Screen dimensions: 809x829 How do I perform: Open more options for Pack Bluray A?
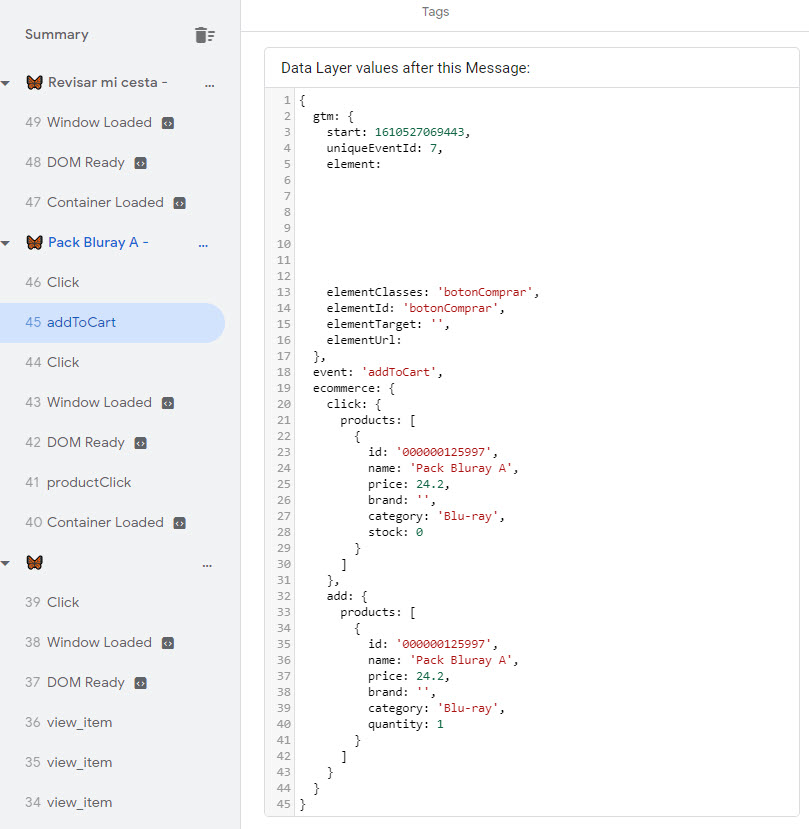click(x=203, y=245)
